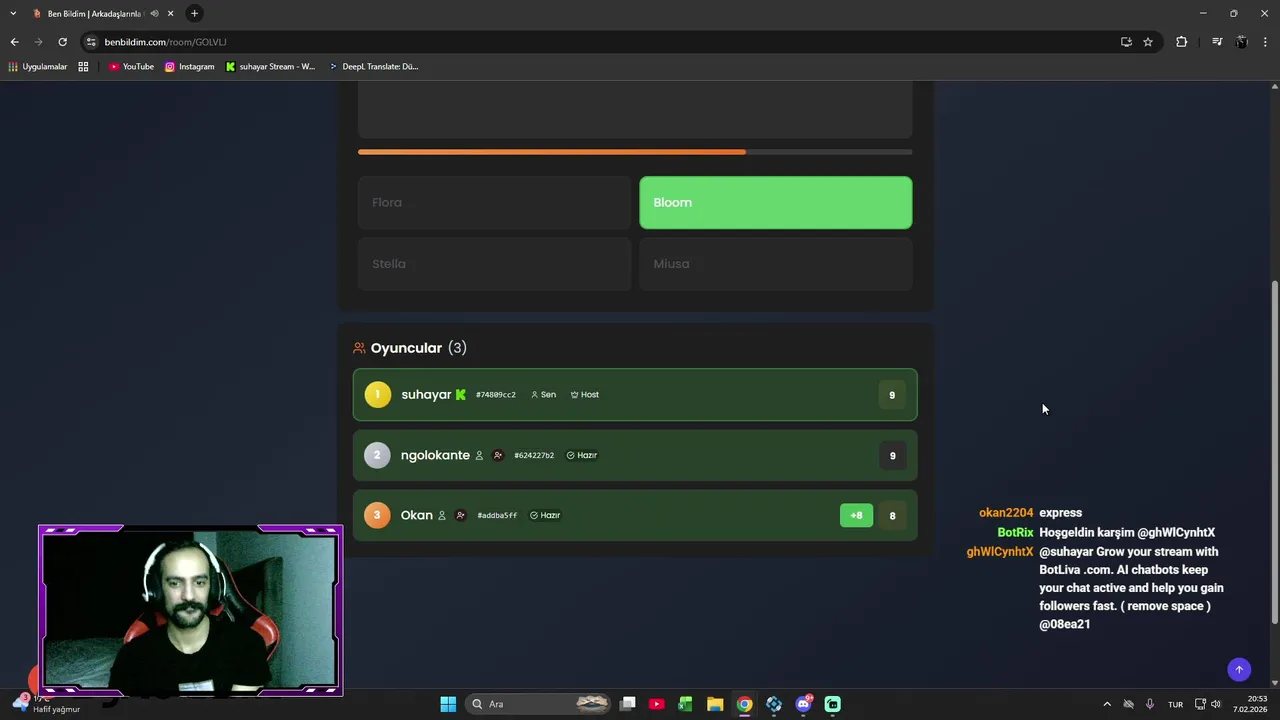This screenshot has width=1280, height=720.
Task: Go back using the browser back arrow
Action: click(14, 42)
